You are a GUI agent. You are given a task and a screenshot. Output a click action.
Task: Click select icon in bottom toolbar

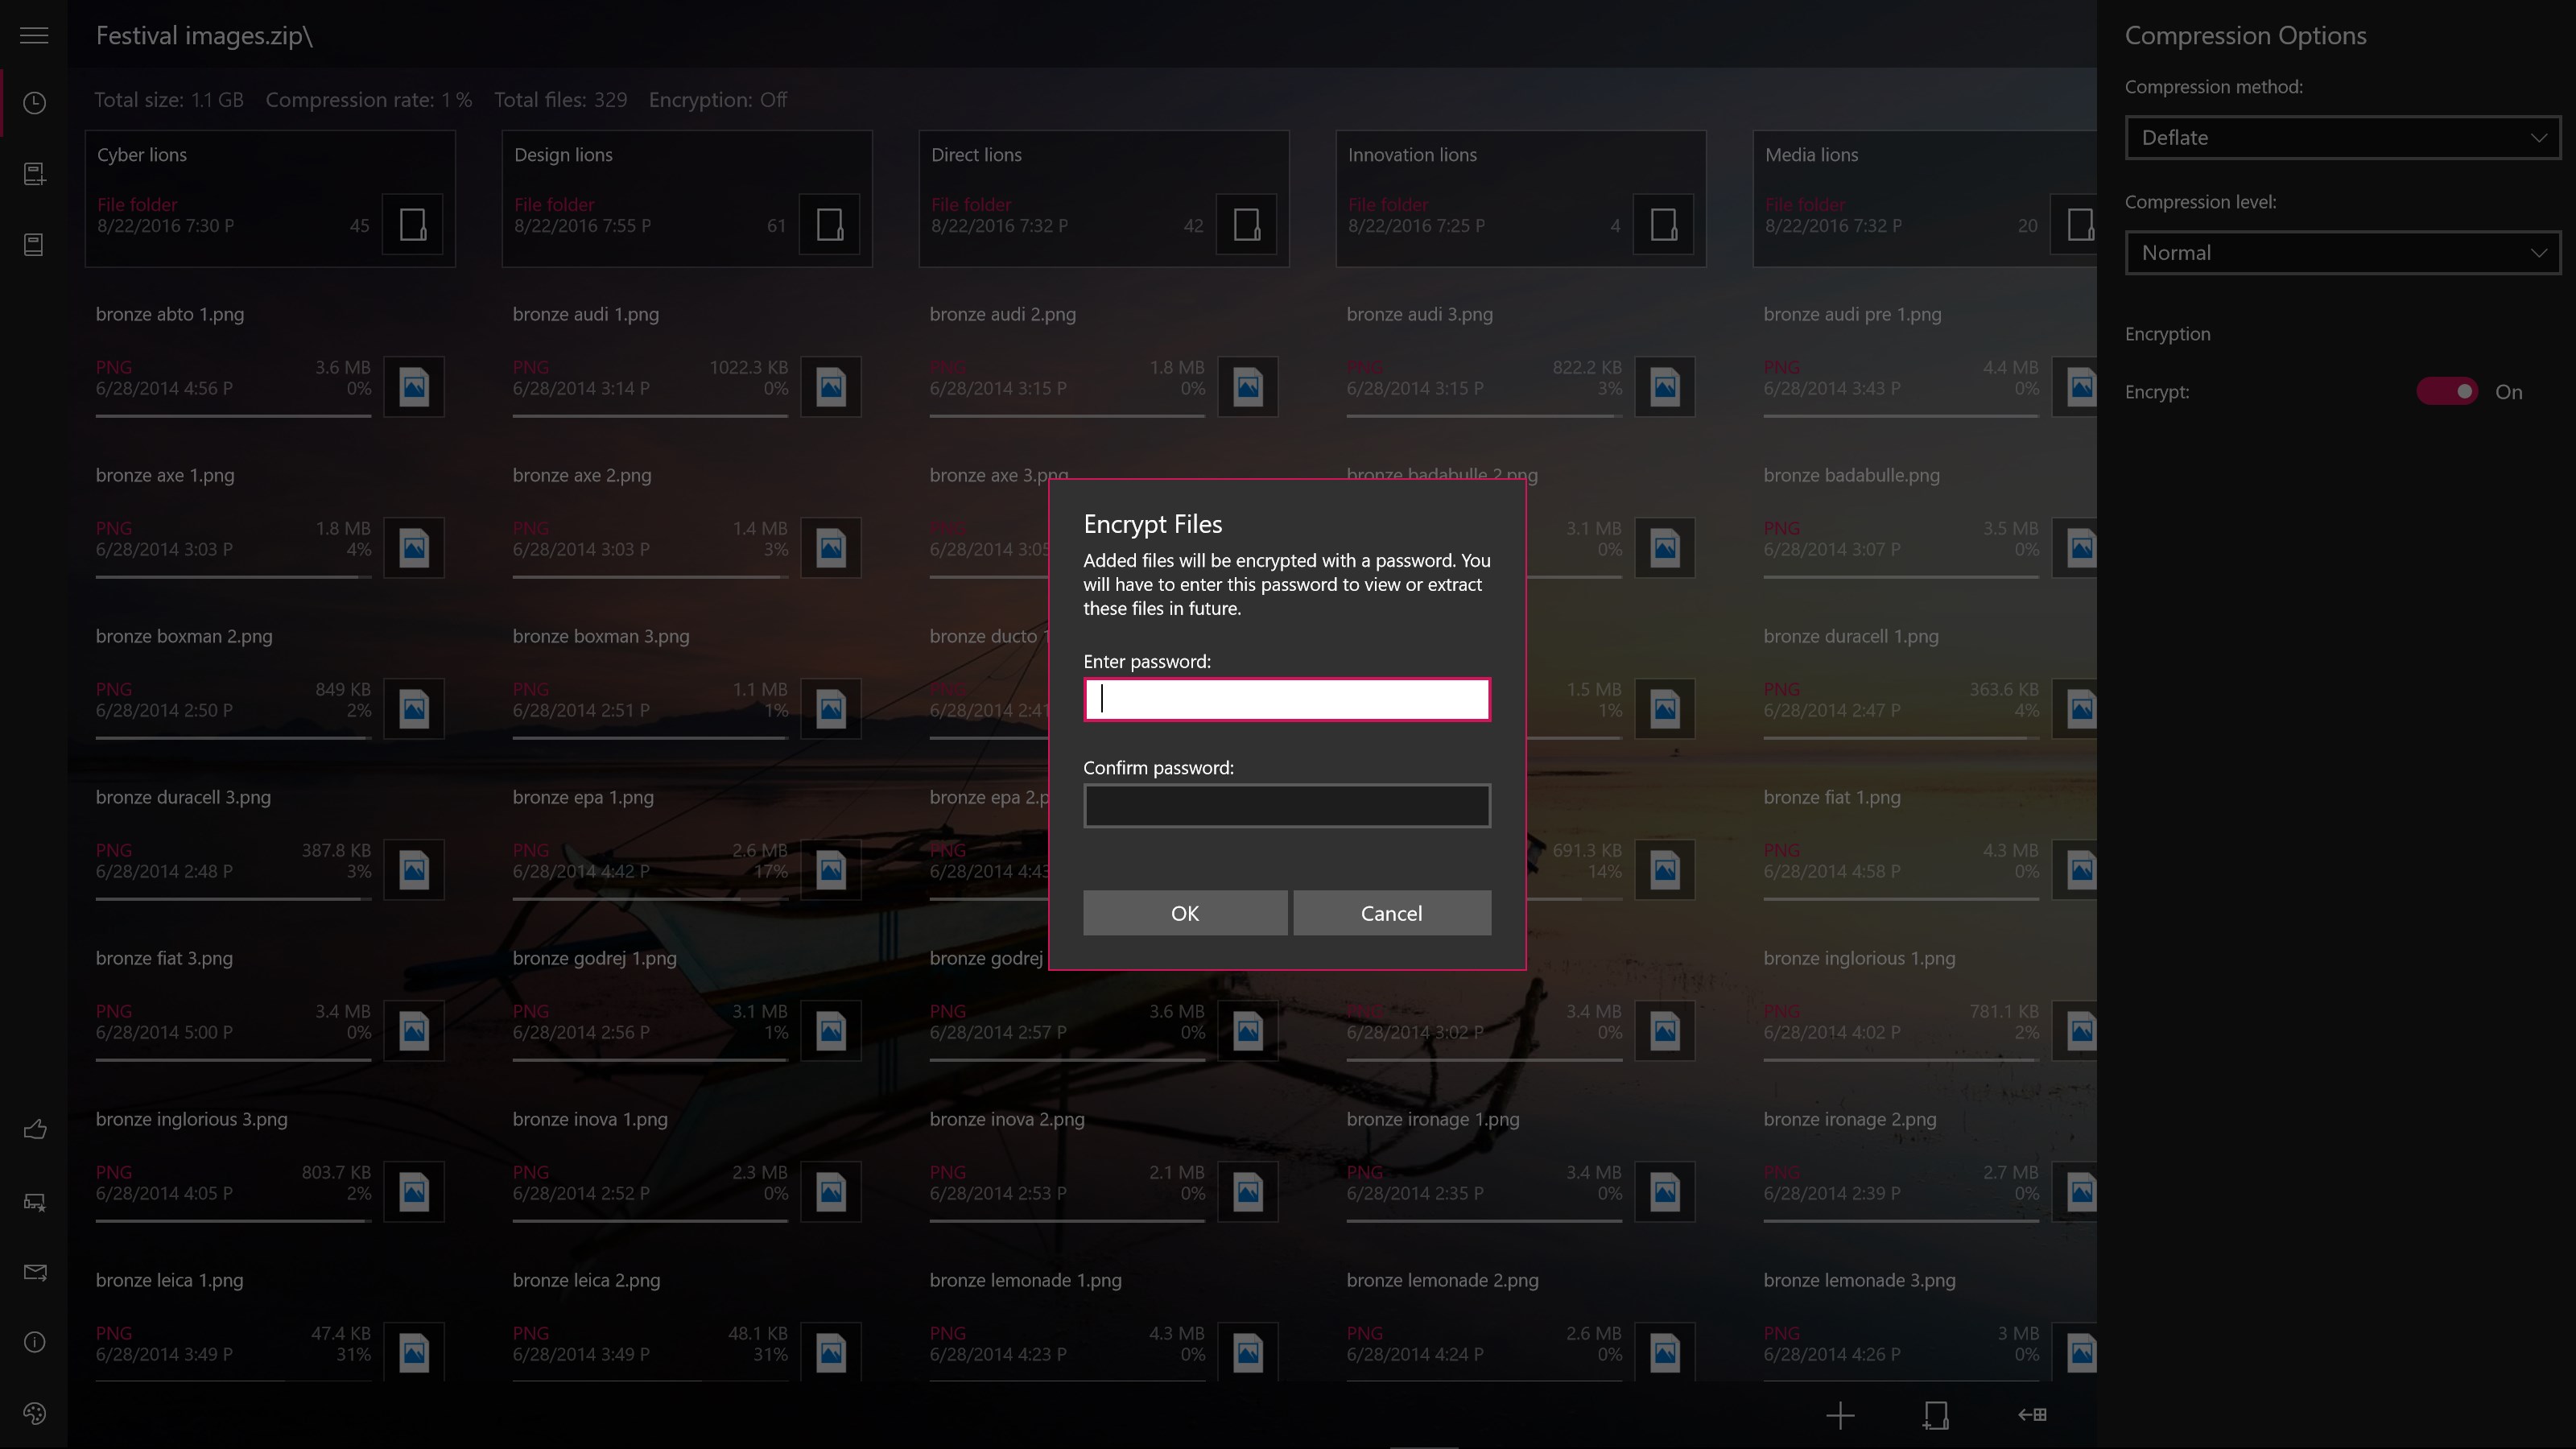point(1935,1414)
